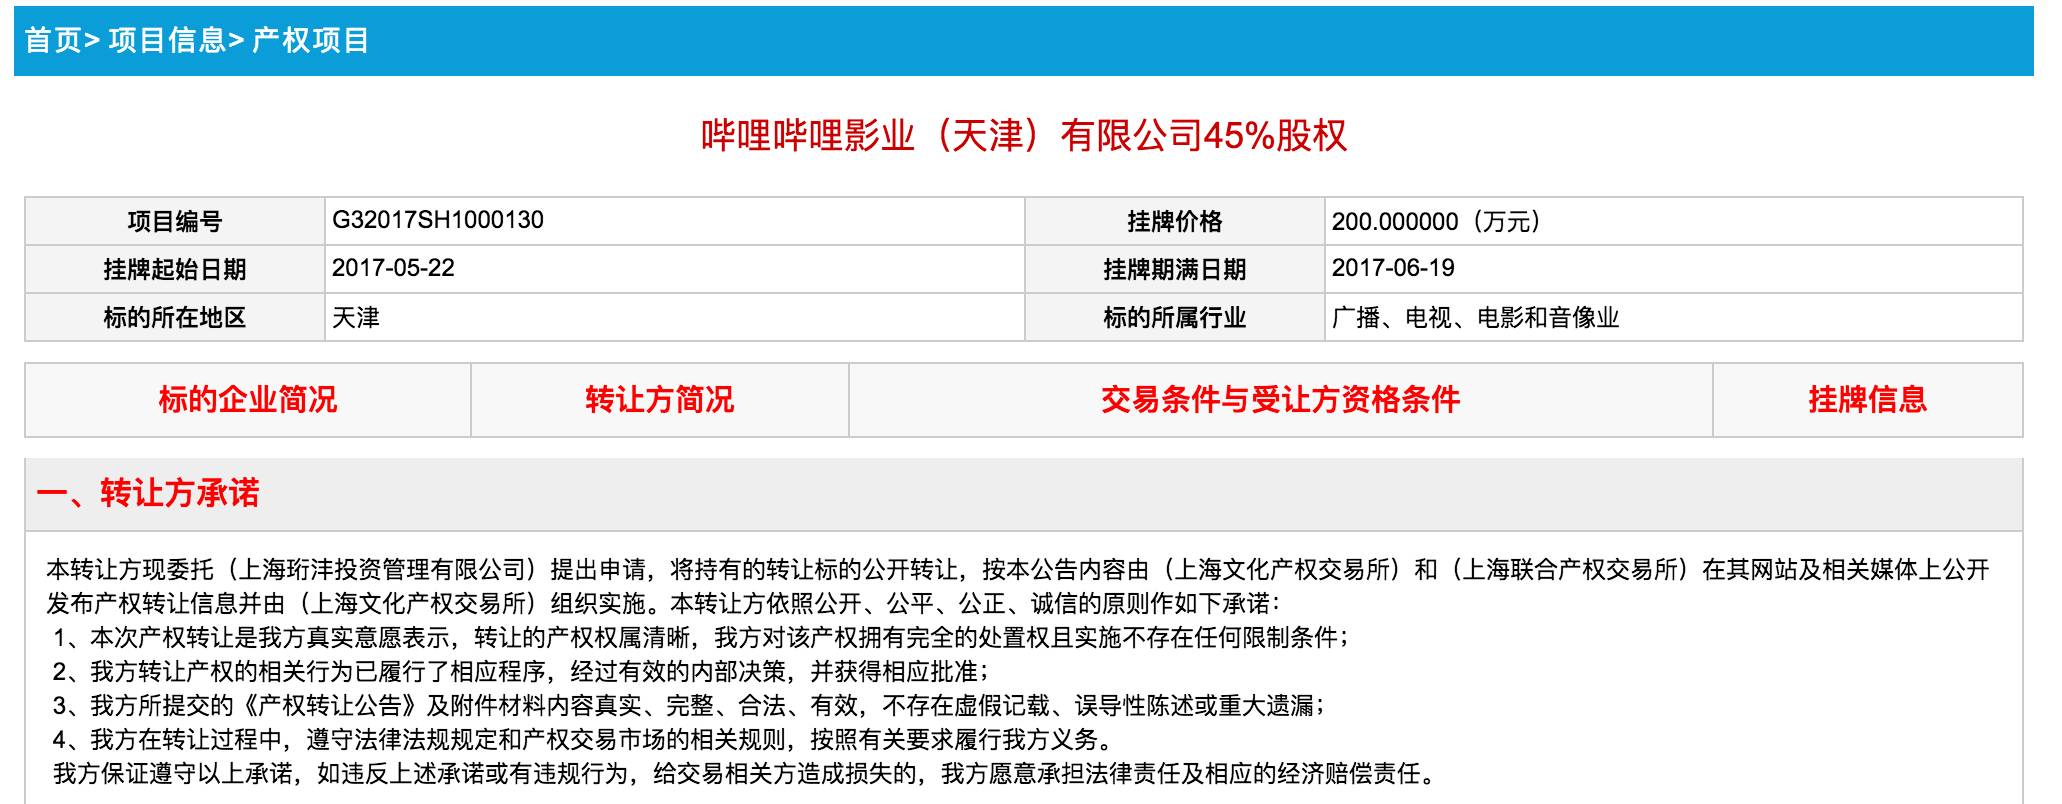The image size is (2062, 804).
Task: Click the 项目编号 label cell
Action: coord(175,221)
